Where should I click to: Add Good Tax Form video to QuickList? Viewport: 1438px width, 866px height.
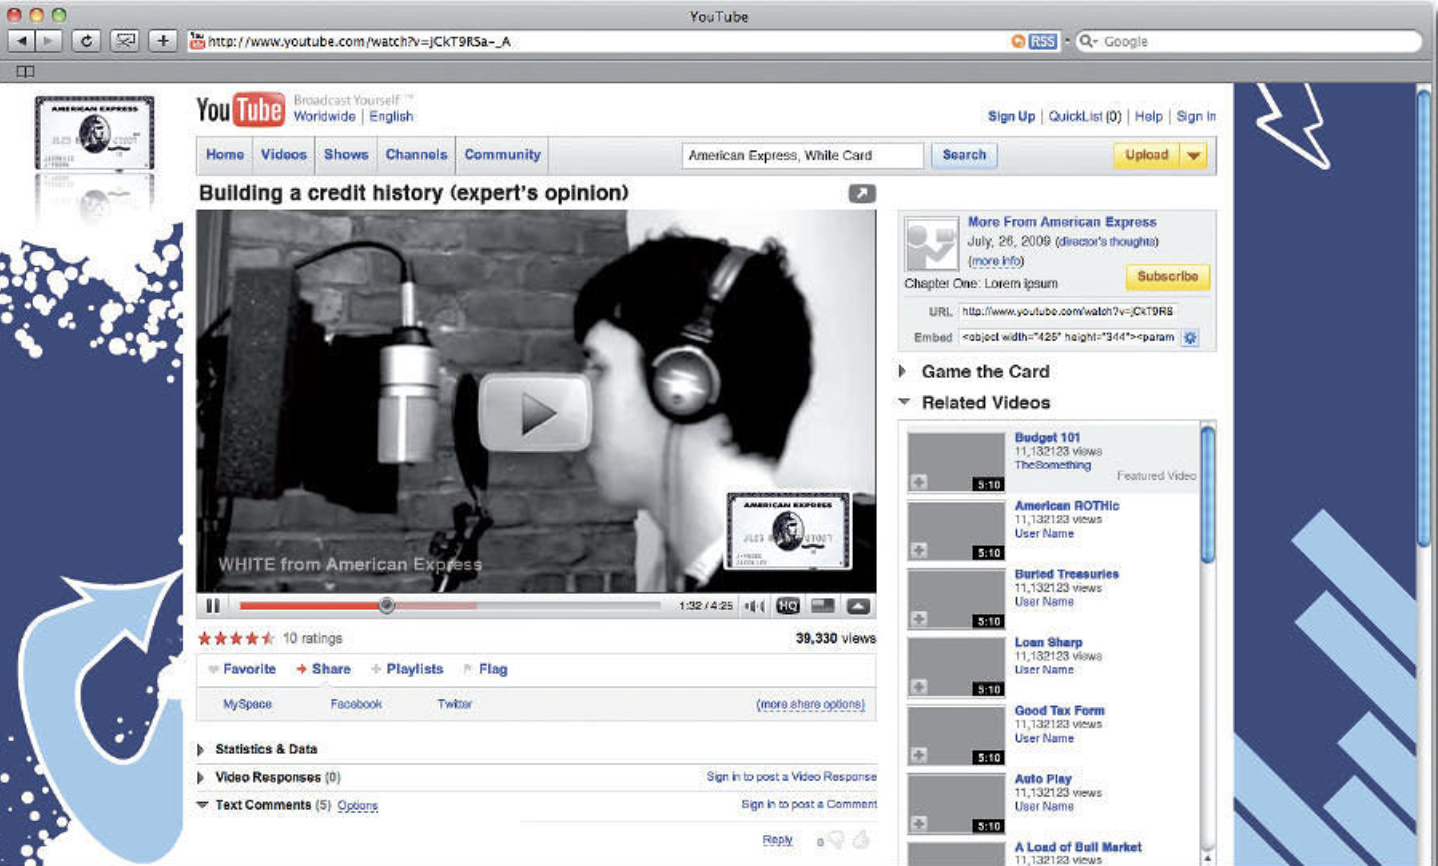[919, 755]
